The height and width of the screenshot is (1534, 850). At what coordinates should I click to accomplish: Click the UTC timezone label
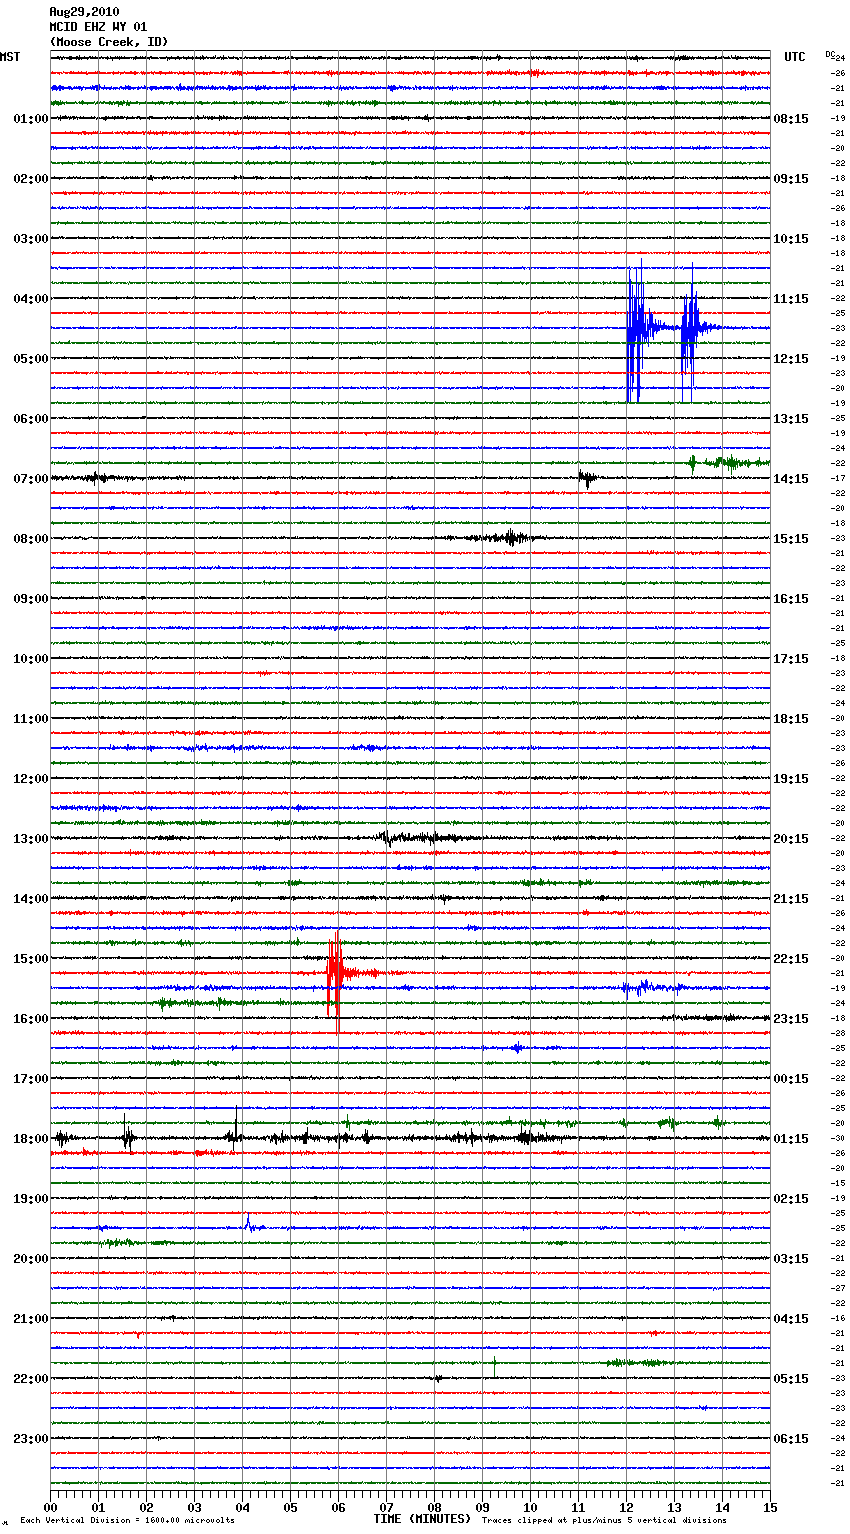pyautogui.click(x=794, y=57)
